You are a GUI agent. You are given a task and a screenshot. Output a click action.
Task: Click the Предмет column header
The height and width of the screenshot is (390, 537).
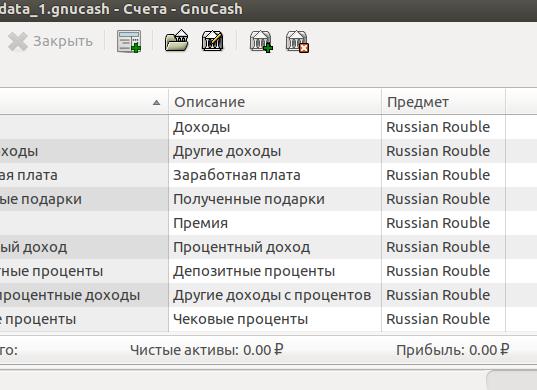pyautogui.click(x=443, y=102)
